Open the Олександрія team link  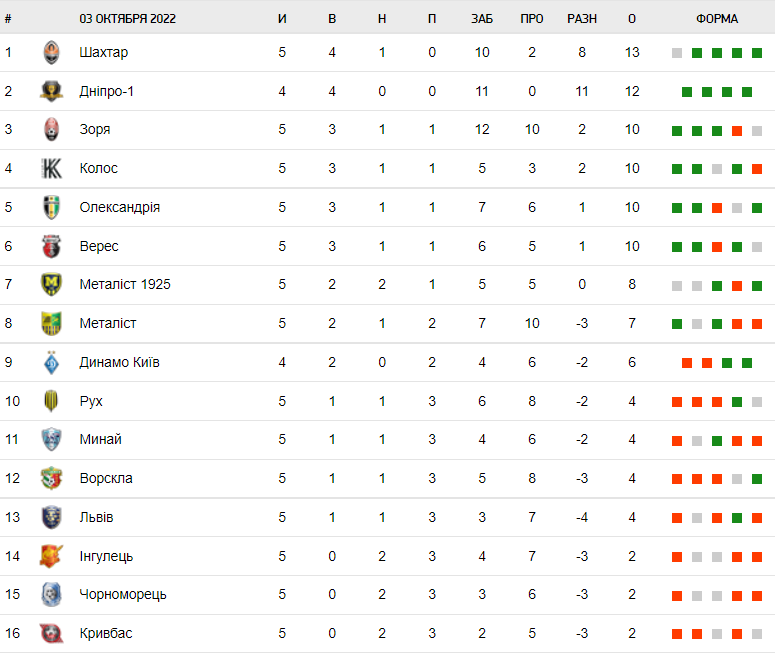pyautogui.click(x=120, y=207)
